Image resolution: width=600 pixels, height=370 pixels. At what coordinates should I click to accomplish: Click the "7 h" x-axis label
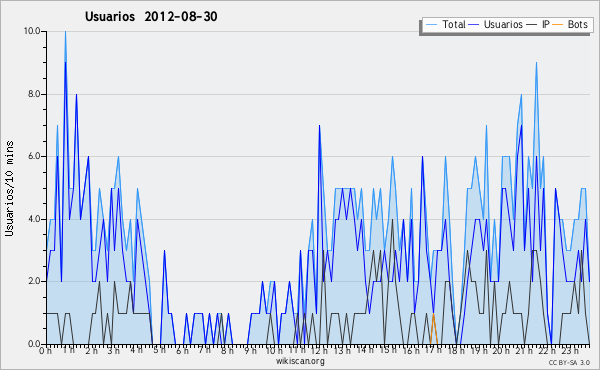pos(205,350)
